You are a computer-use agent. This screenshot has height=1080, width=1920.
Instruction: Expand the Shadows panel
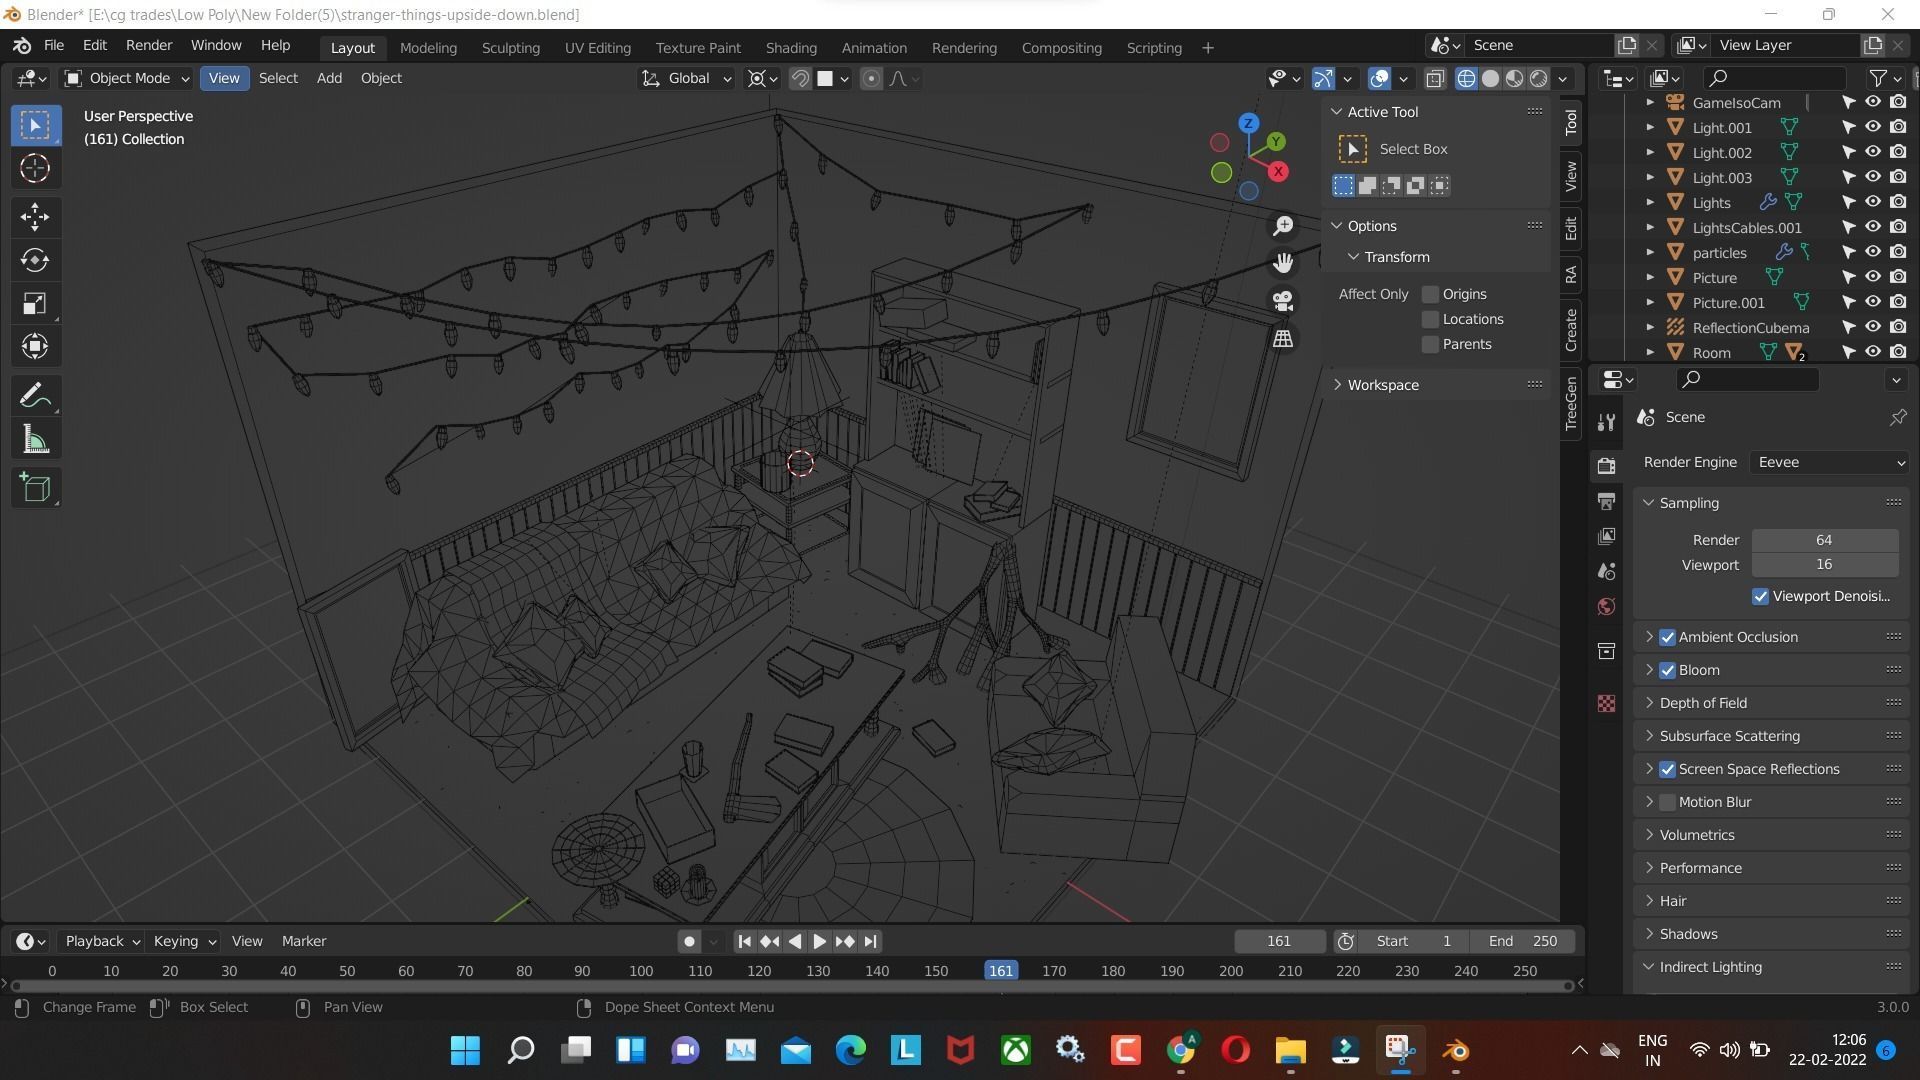point(1687,934)
